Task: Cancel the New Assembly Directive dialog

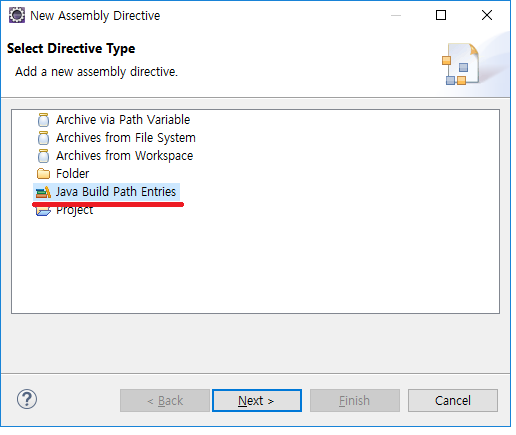Action: coord(453,400)
